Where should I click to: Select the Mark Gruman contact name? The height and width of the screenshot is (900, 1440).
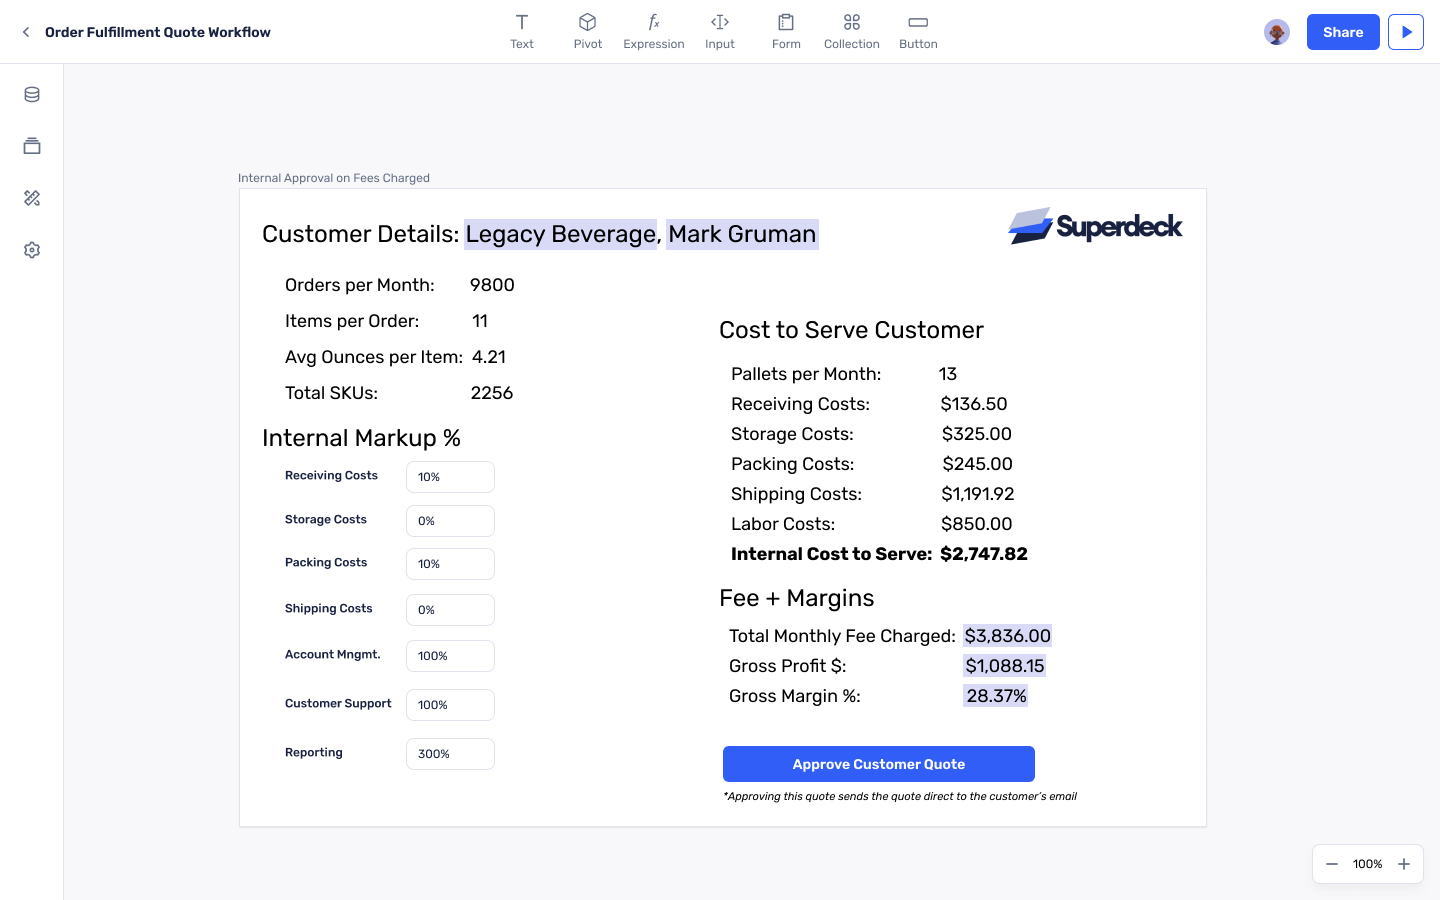coord(742,234)
